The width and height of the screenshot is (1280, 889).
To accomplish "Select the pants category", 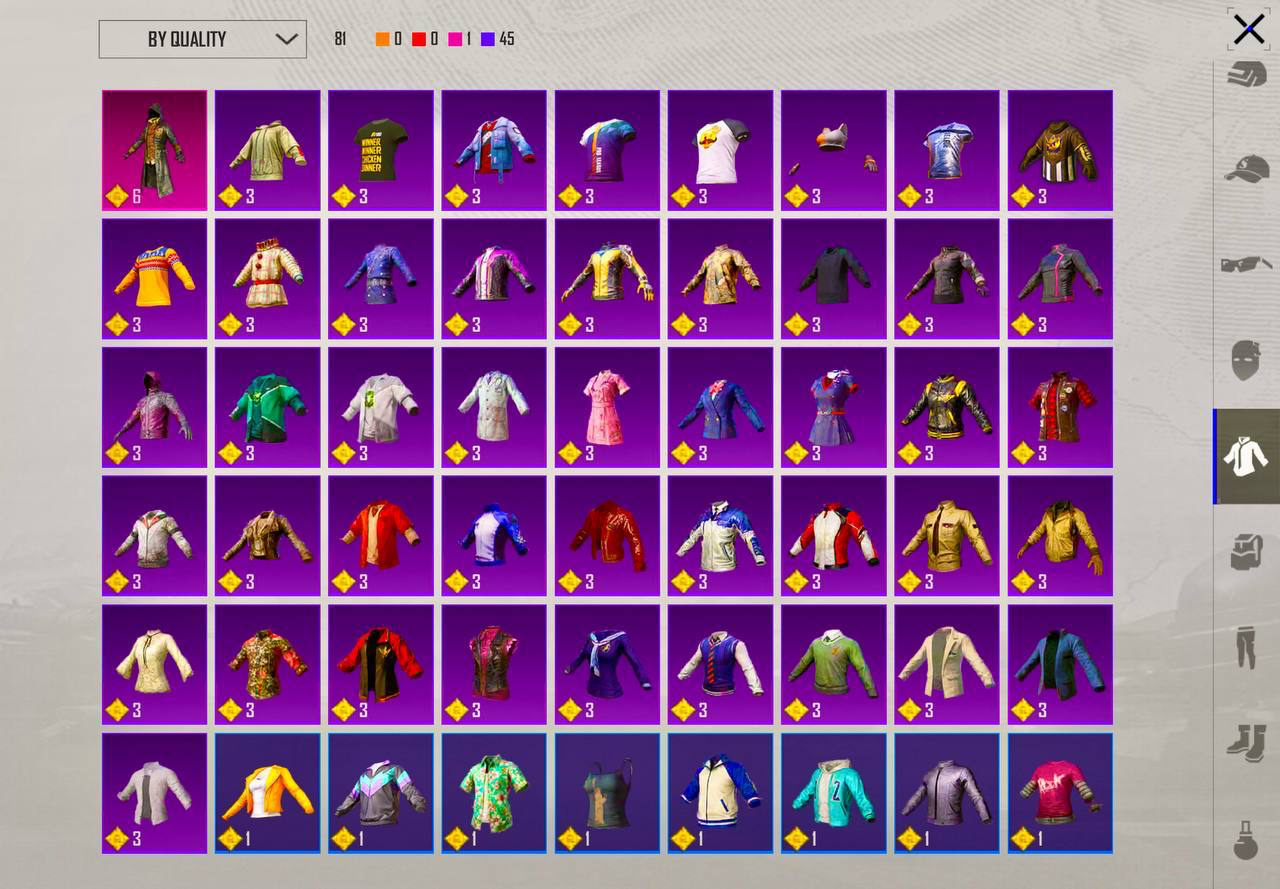I will (x=1246, y=648).
